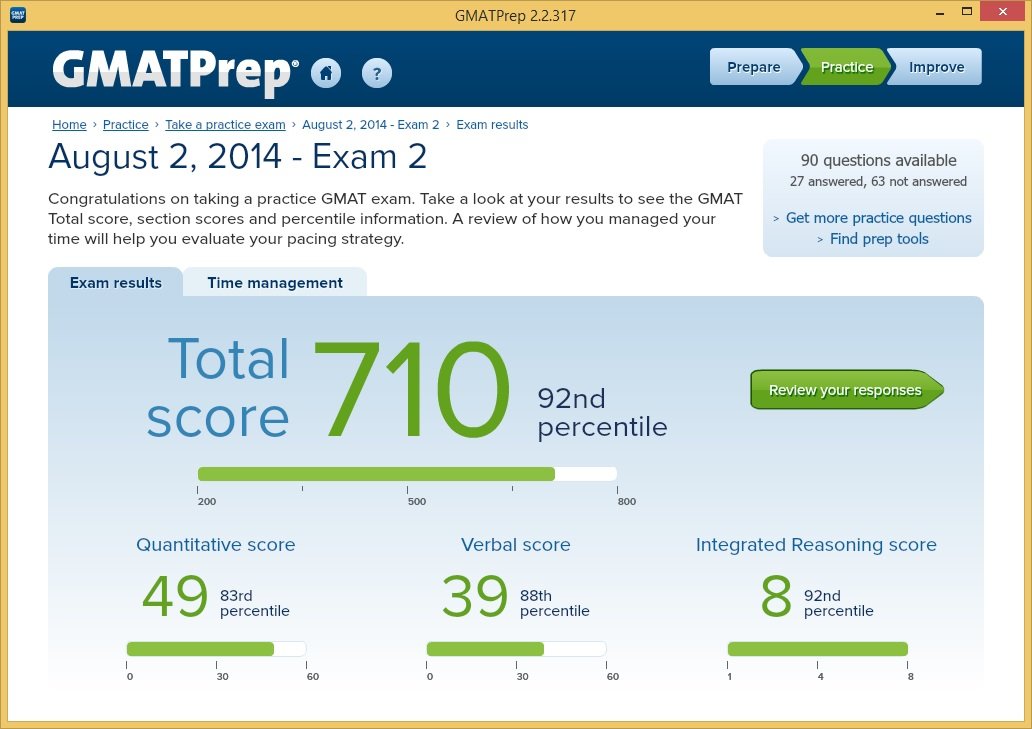
Task: Click the 'Exam results' breadcrumb text
Action: 492,125
